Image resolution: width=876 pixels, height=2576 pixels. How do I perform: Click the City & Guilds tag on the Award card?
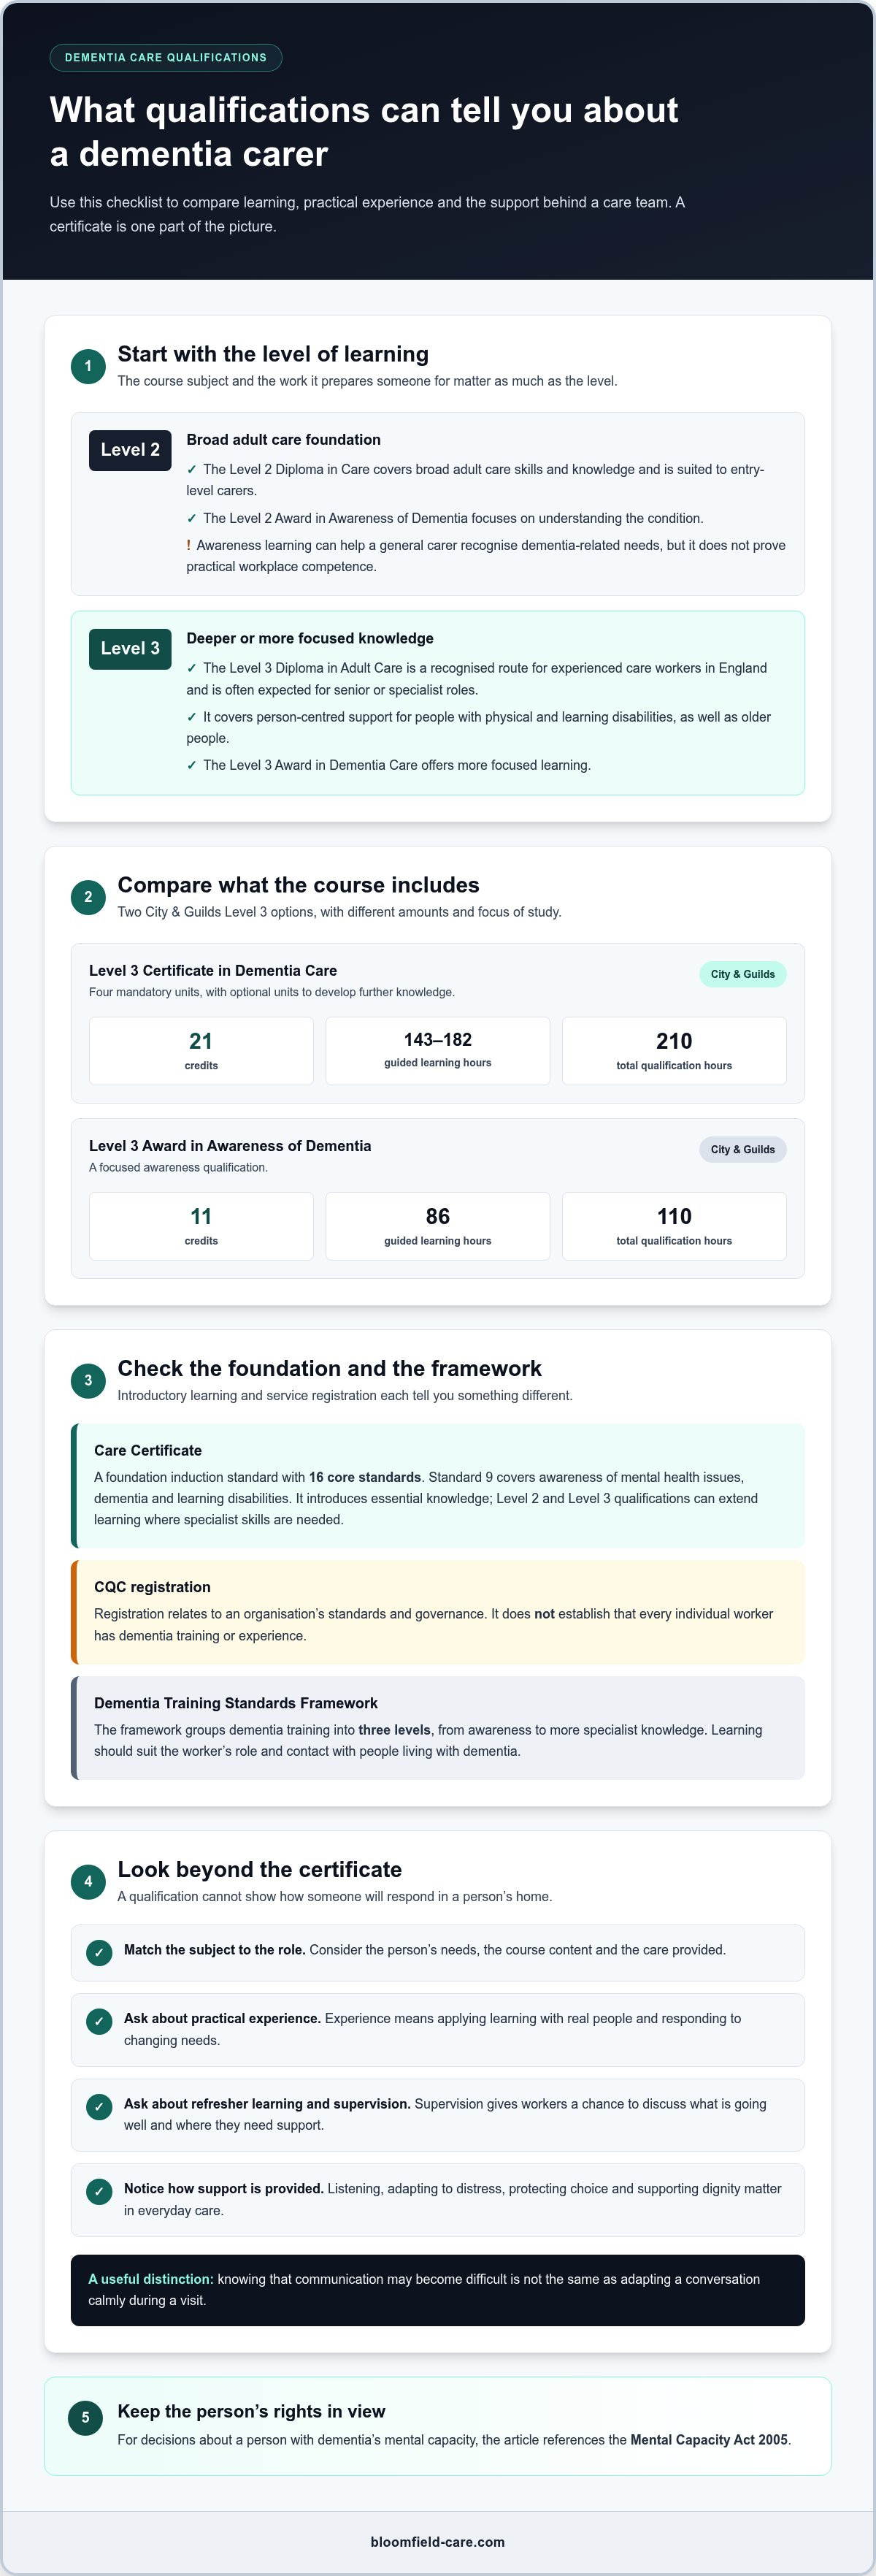pyautogui.click(x=743, y=1149)
